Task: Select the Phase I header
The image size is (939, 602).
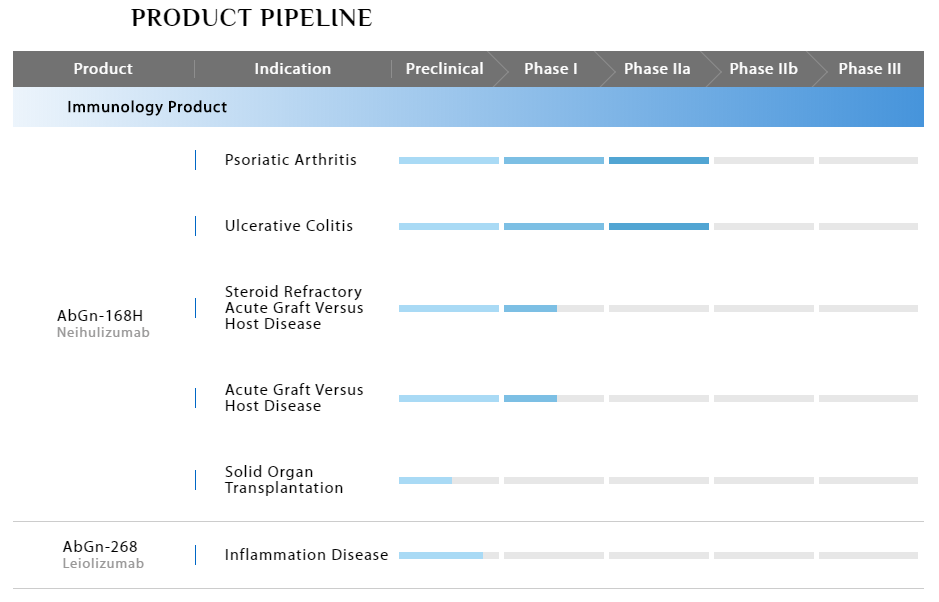Action: click(x=551, y=69)
